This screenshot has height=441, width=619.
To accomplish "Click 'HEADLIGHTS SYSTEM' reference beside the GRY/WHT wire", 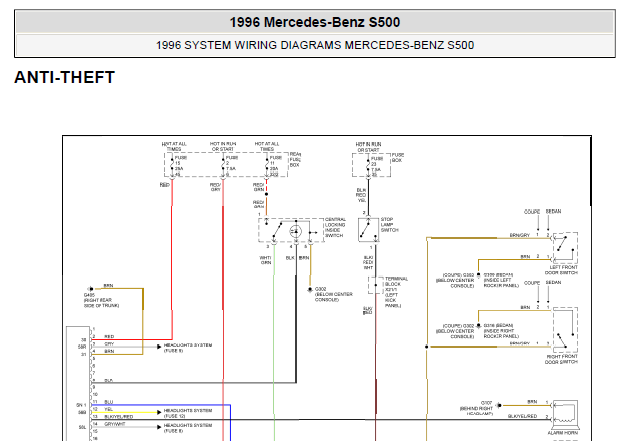I will tap(188, 428).
